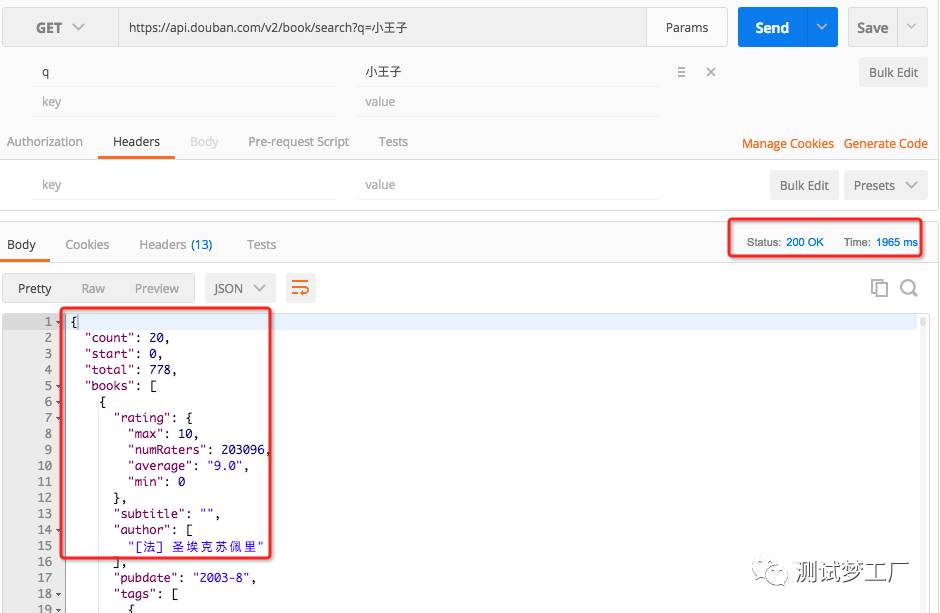This screenshot has height=613, width=940.
Task: Collapse JSON root at line 1
Action: point(58,322)
